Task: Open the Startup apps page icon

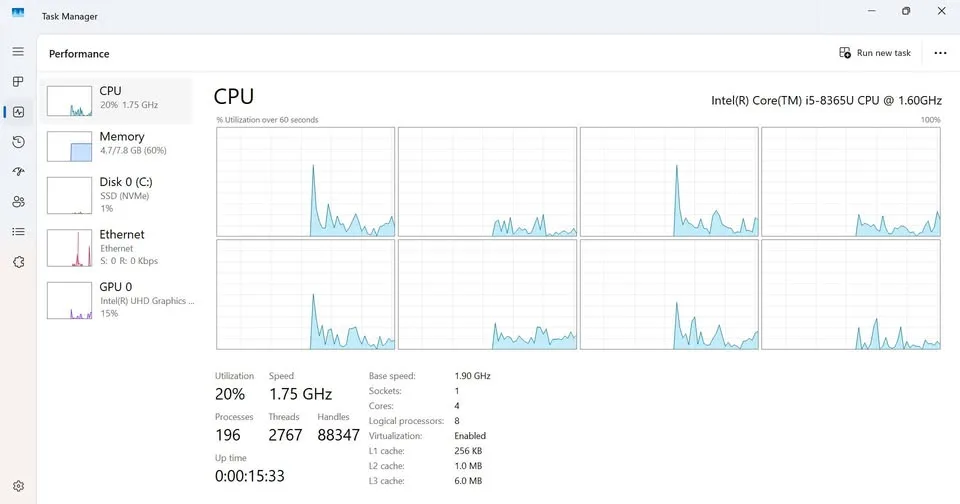Action: coord(18,172)
